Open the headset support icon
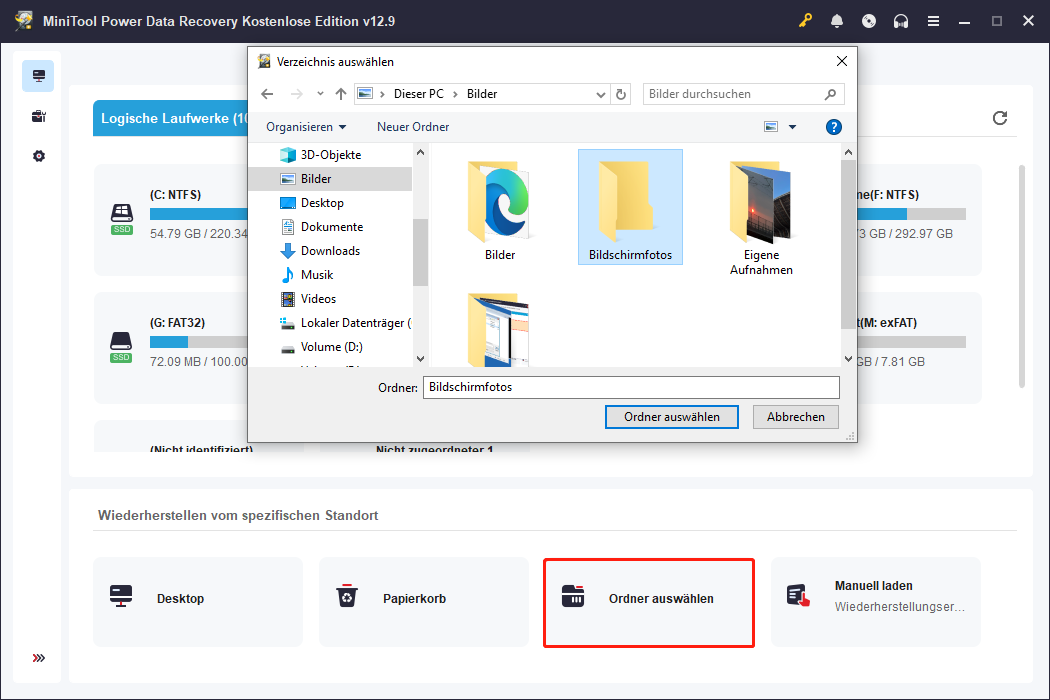This screenshot has width=1050, height=700. [901, 21]
